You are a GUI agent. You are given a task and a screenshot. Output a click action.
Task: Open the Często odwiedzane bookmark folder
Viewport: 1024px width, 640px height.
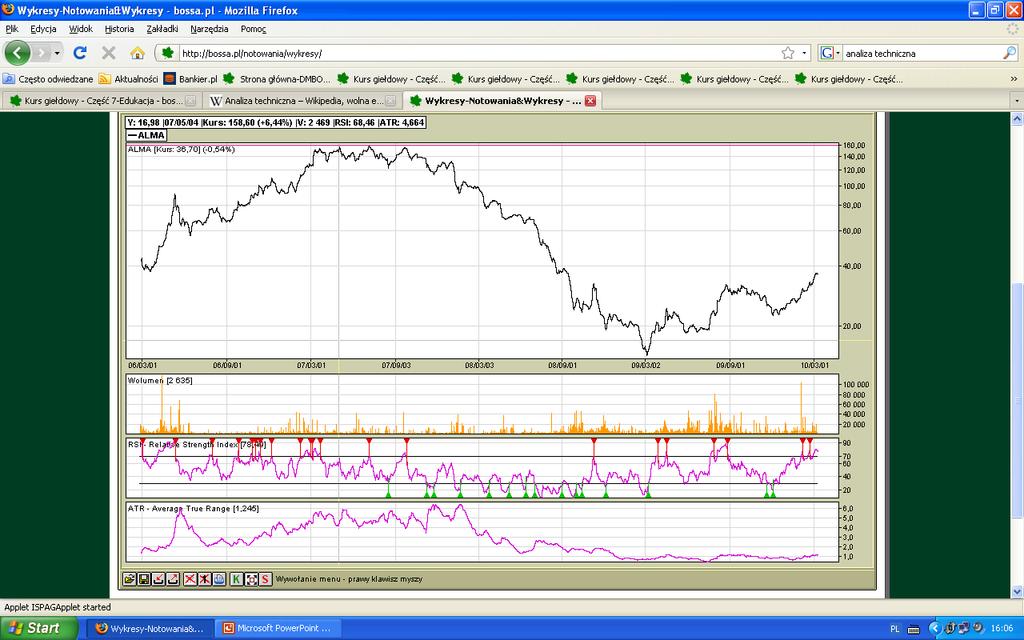click(x=48, y=78)
